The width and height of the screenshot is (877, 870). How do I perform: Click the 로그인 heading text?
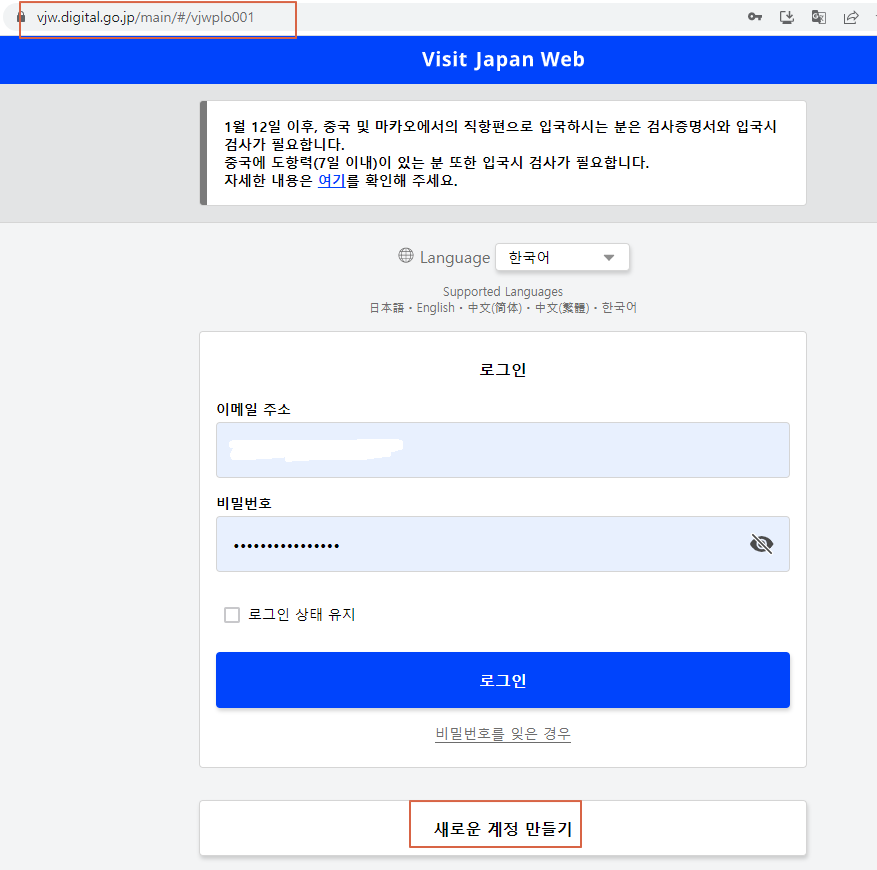point(503,370)
